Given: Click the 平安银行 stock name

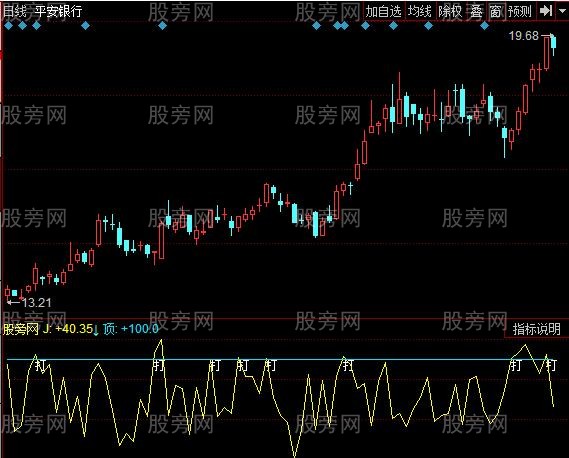Looking at the screenshot, I should pyautogui.click(x=58, y=11).
